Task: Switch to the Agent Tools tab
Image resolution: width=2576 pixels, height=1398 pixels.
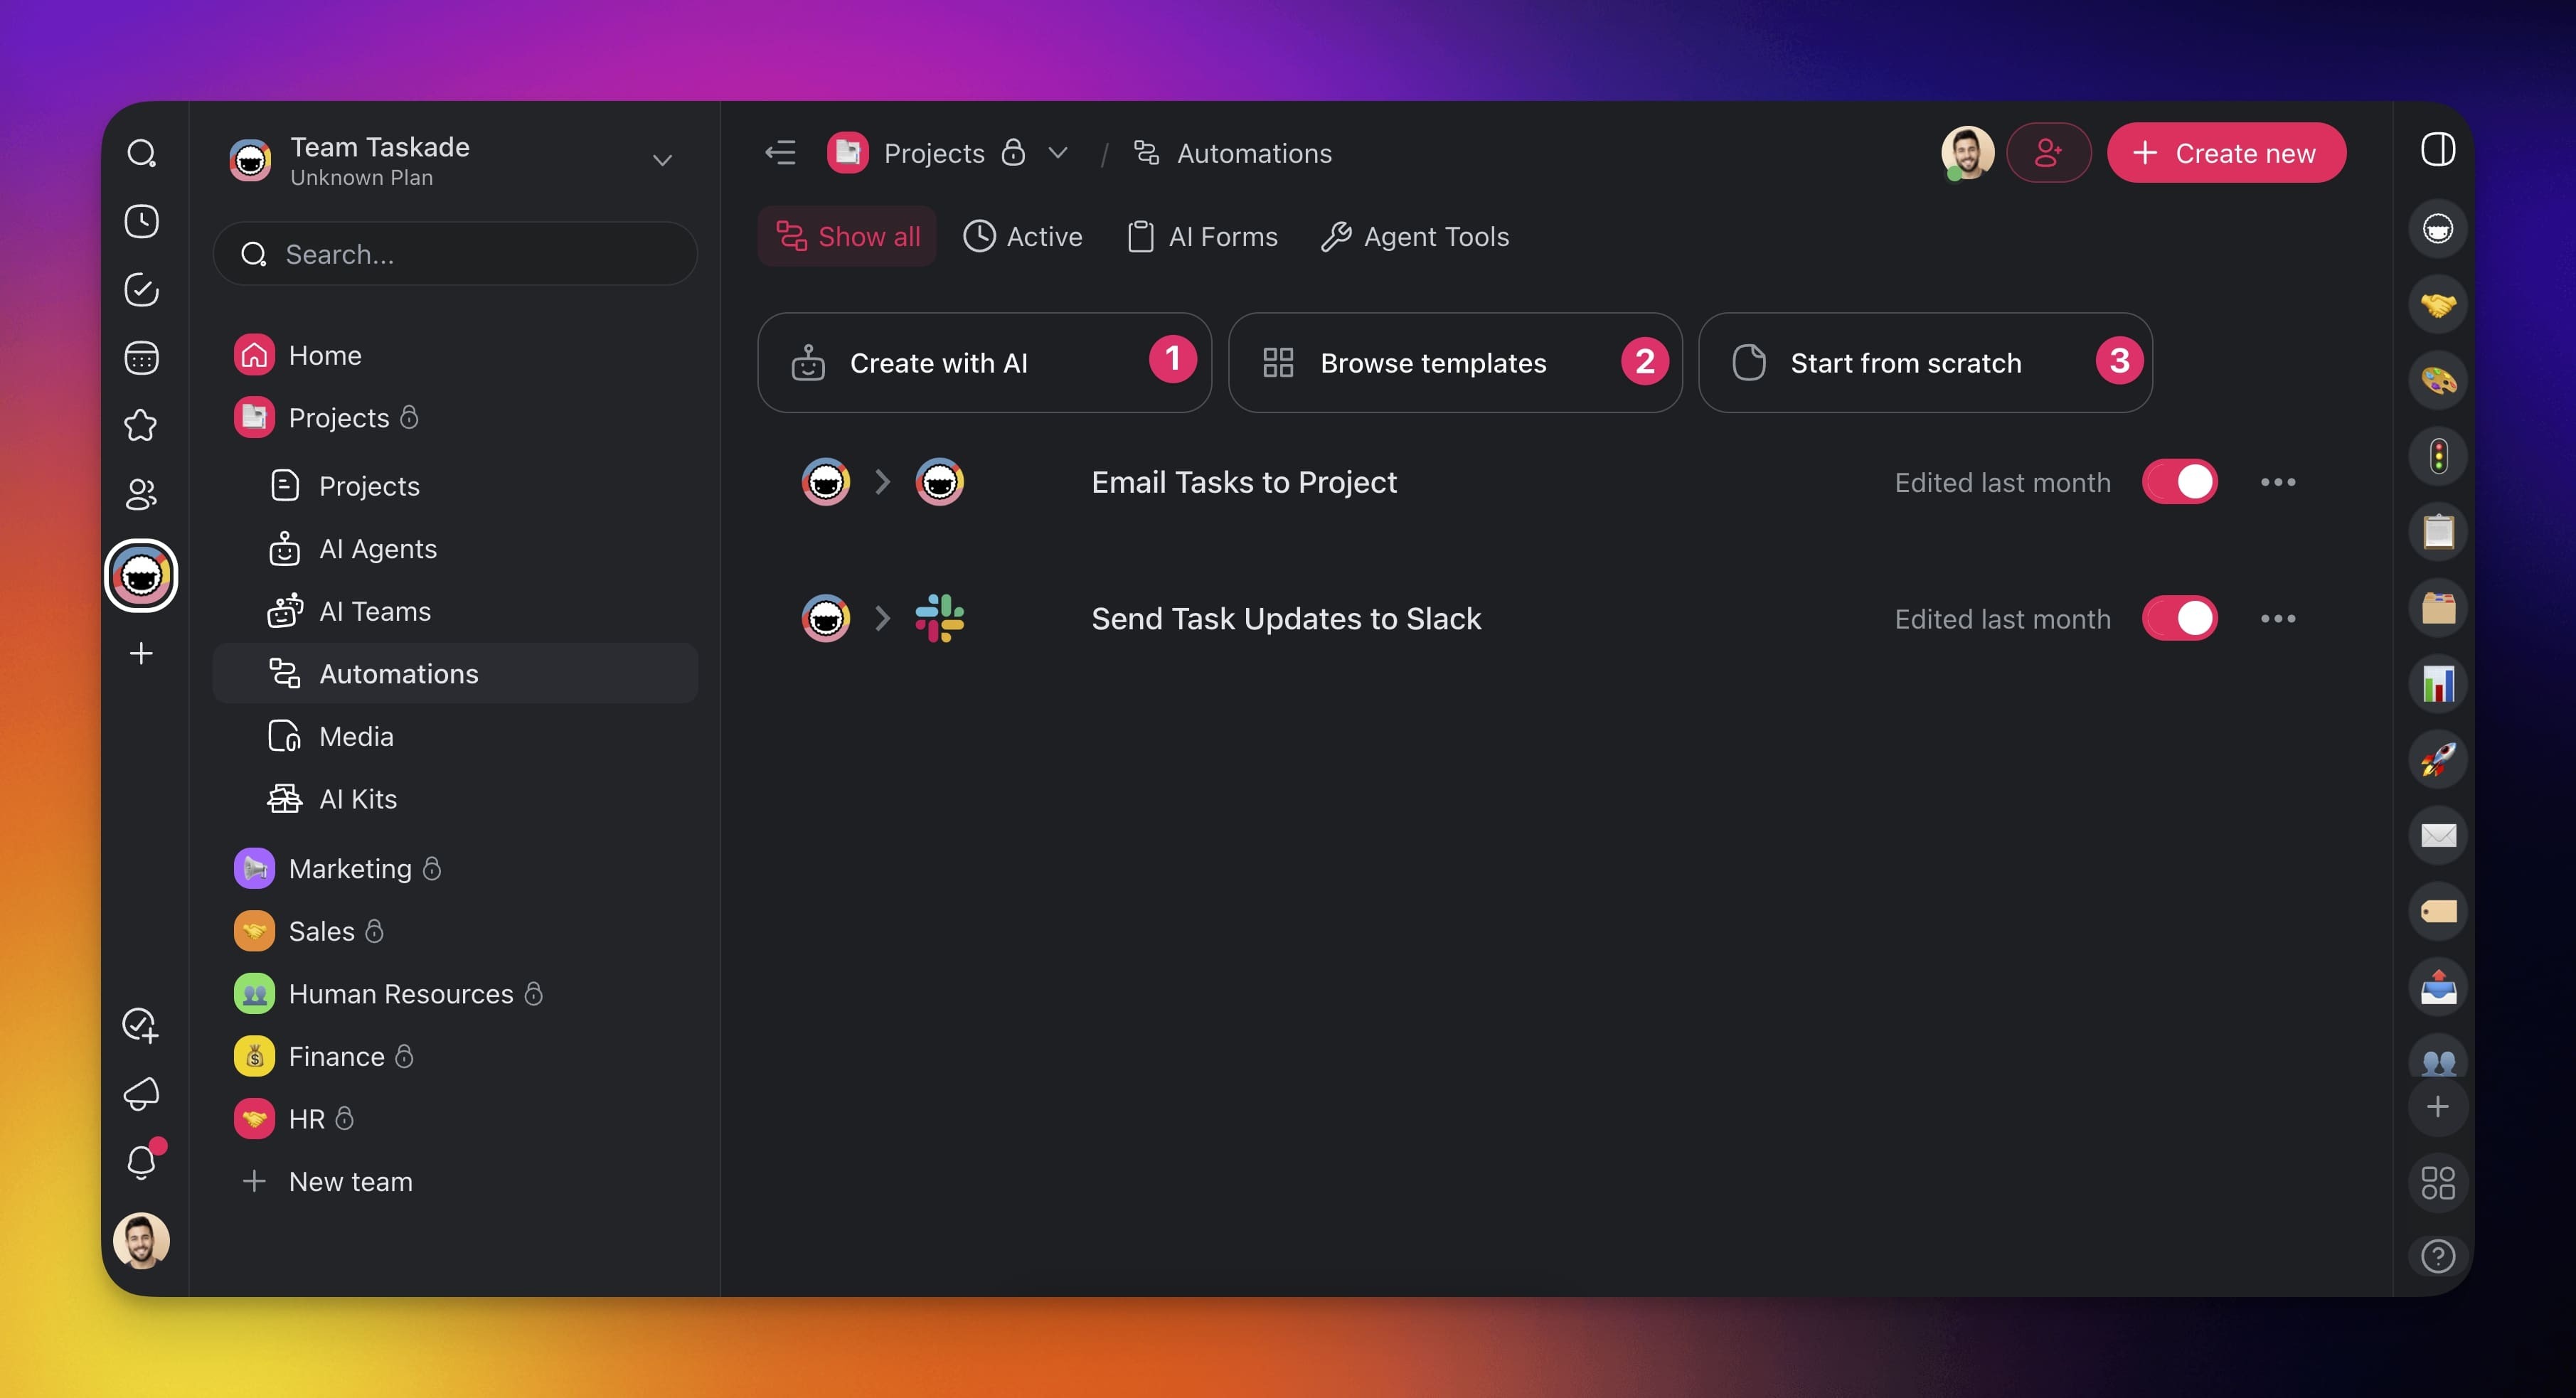Action: [1415, 237]
